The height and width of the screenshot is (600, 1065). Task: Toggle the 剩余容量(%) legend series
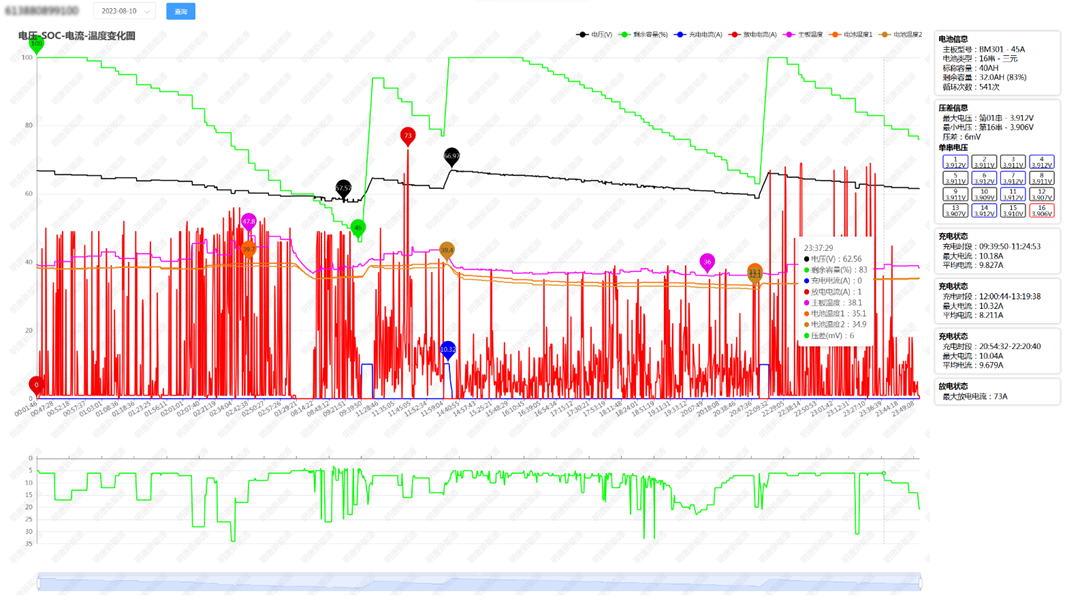(x=644, y=35)
